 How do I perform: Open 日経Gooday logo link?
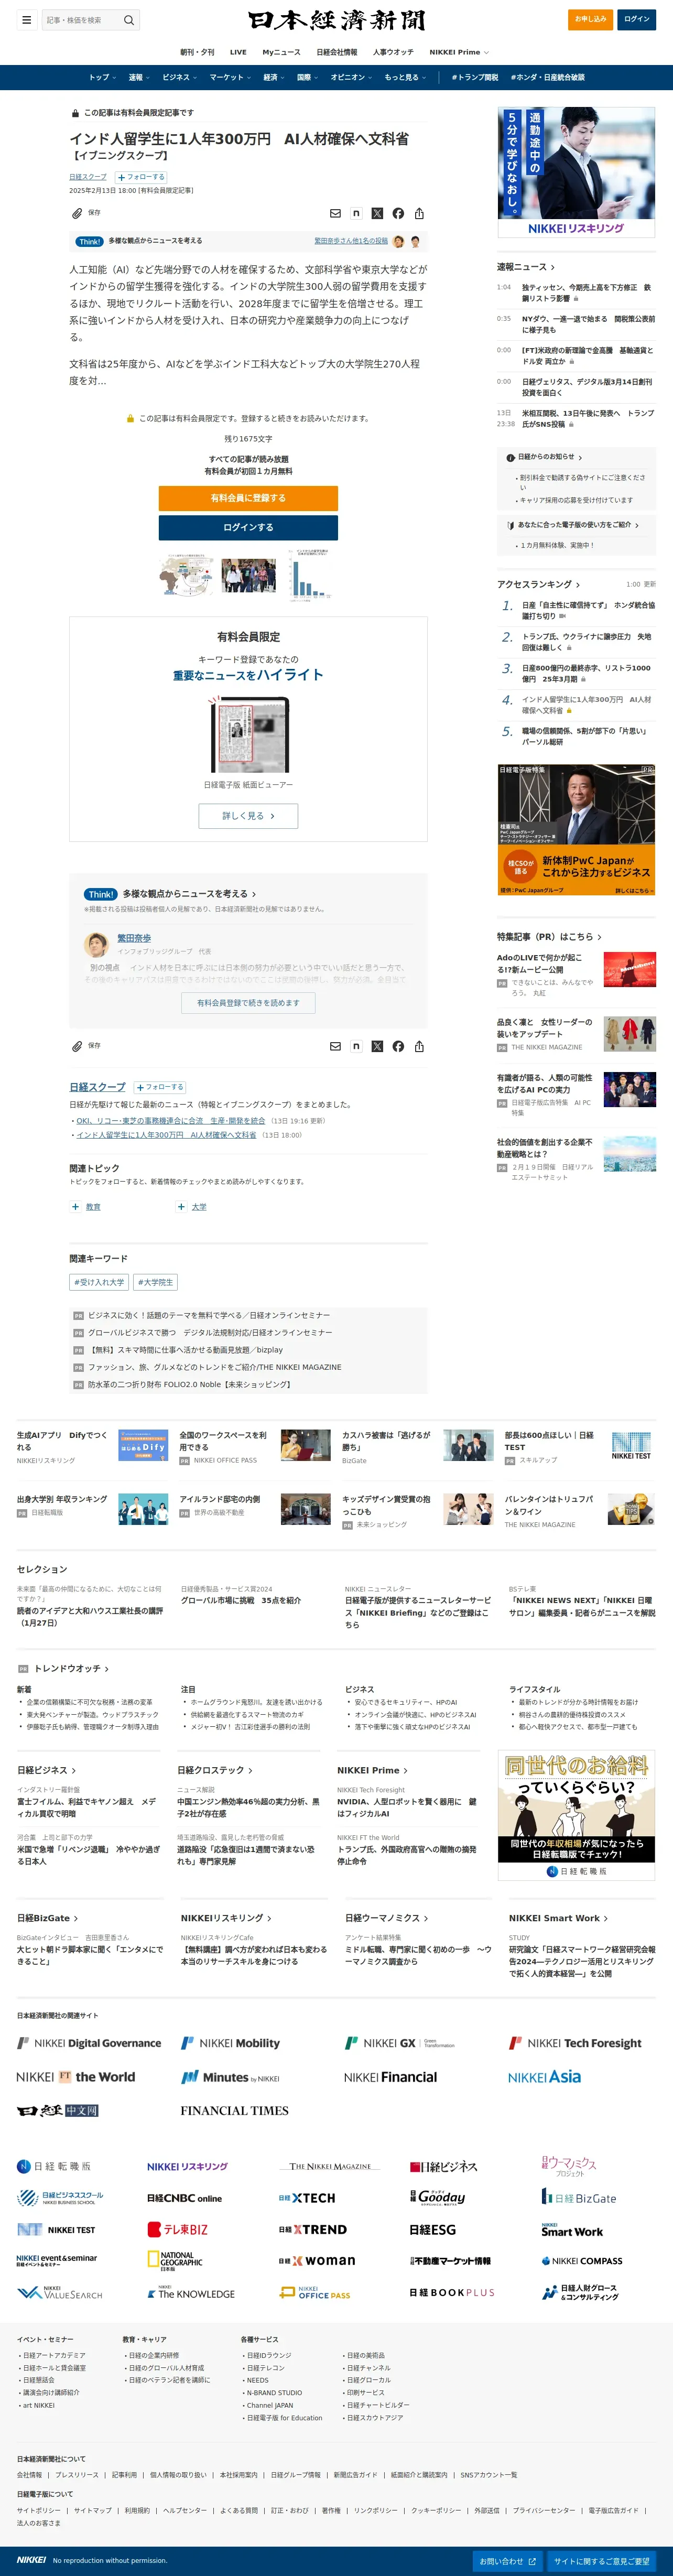point(437,2197)
